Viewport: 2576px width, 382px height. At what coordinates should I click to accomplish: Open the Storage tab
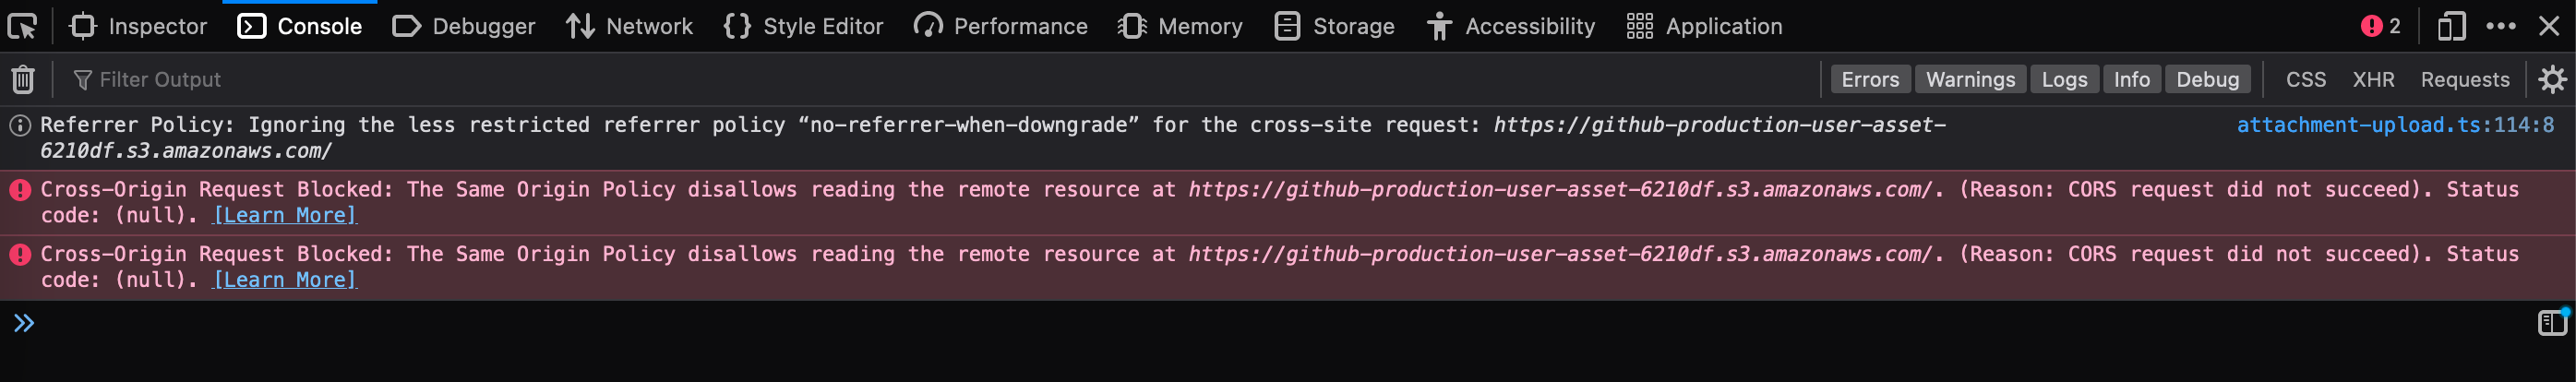tap(1334, 26)
